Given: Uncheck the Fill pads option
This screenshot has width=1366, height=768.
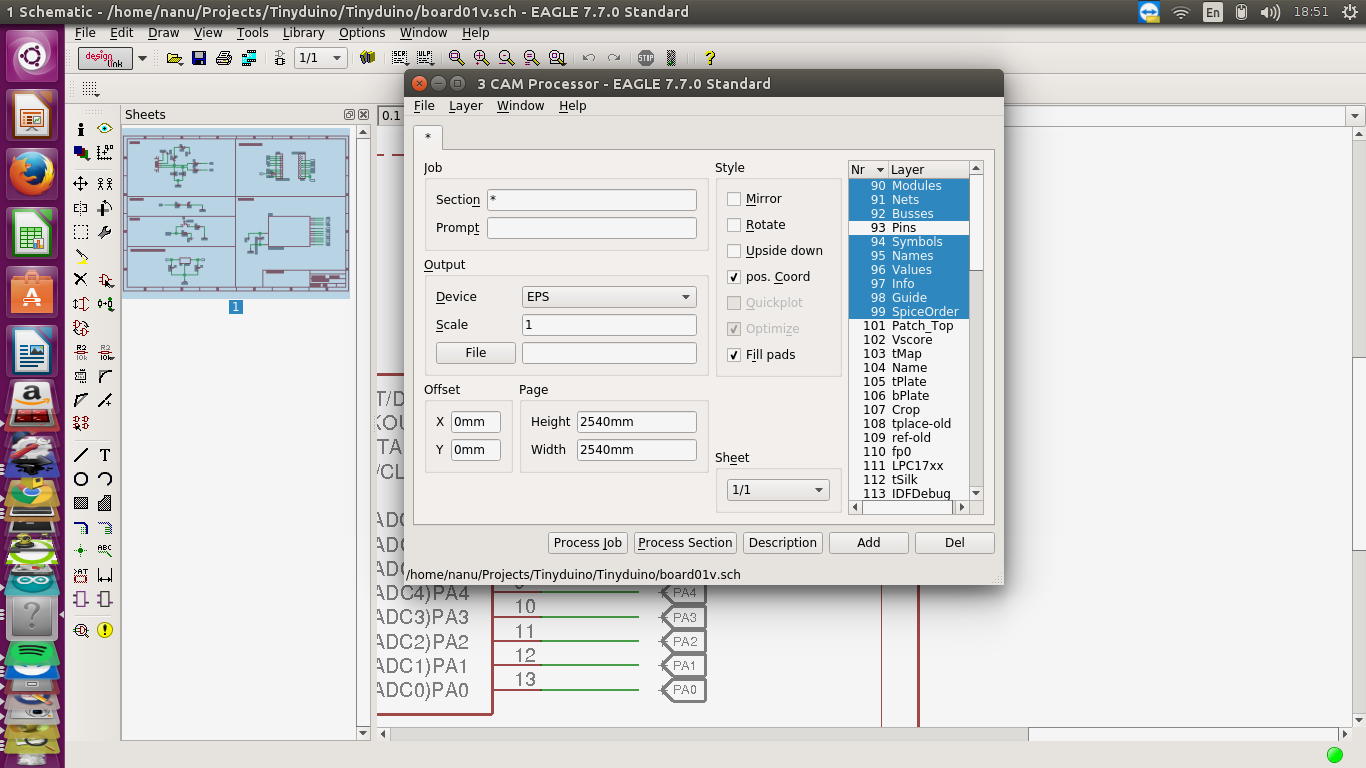Looking at the screenshot, I should pyautogui.click(x=734, y=355).
